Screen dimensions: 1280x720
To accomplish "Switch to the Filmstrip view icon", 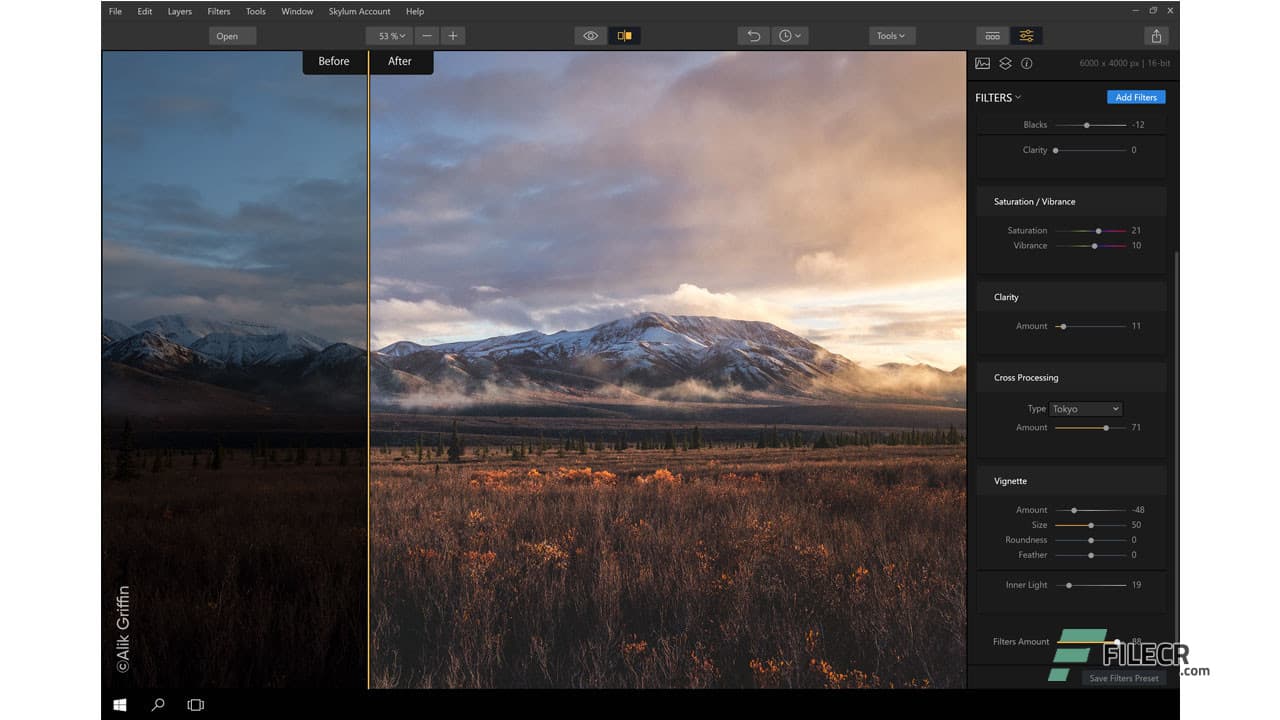I will click(x=993, y=35).
